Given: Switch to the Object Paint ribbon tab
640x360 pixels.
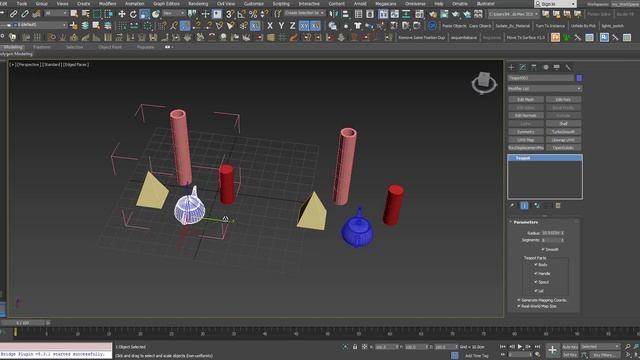Looking at the screenshot, I should click(110, 47).
